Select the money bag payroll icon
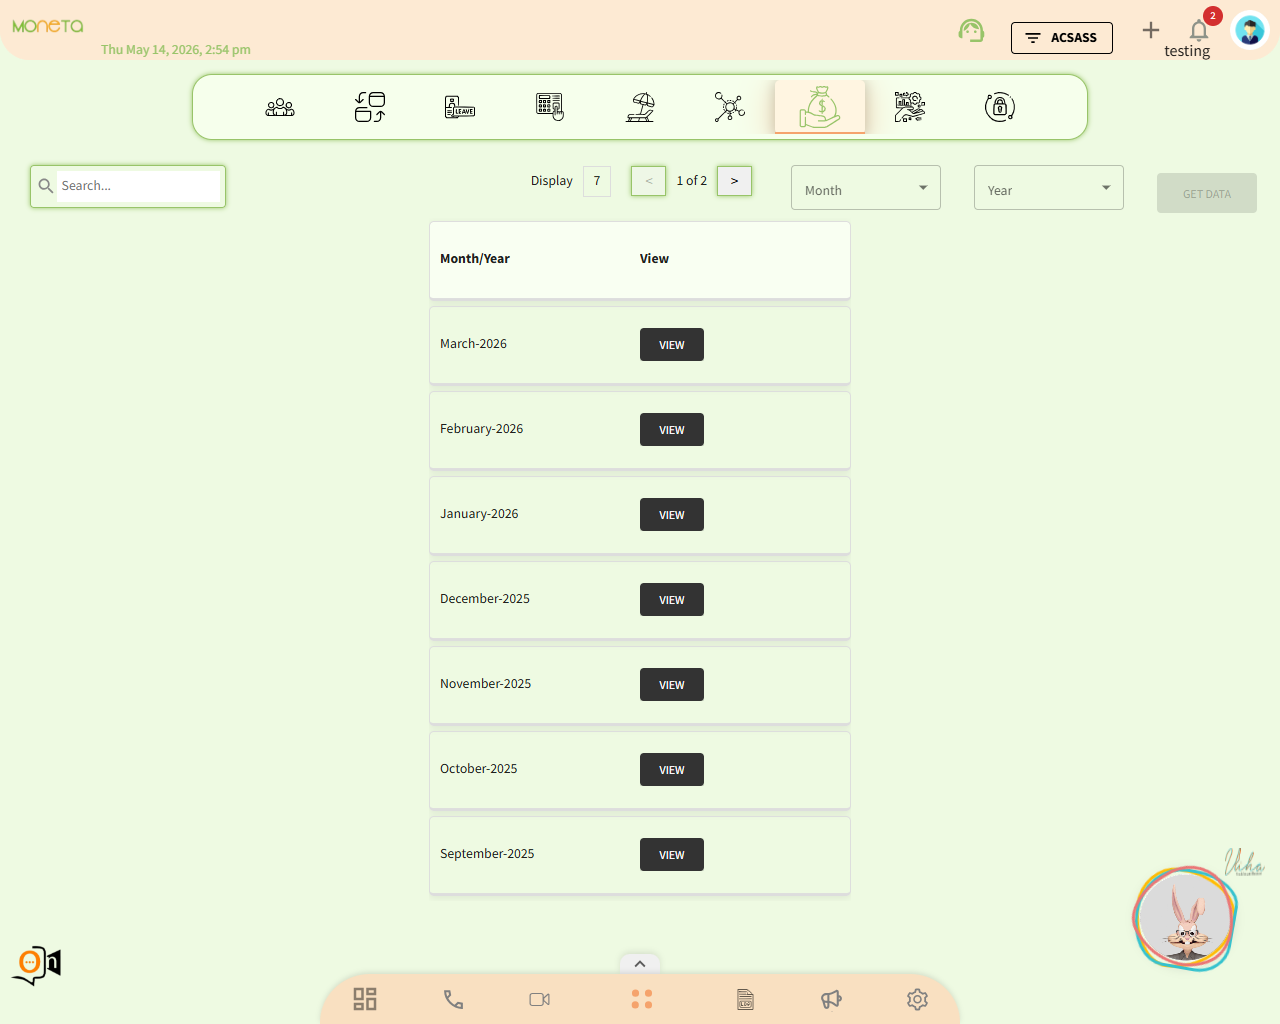The image size is (1280, 1024). (820, 107)
